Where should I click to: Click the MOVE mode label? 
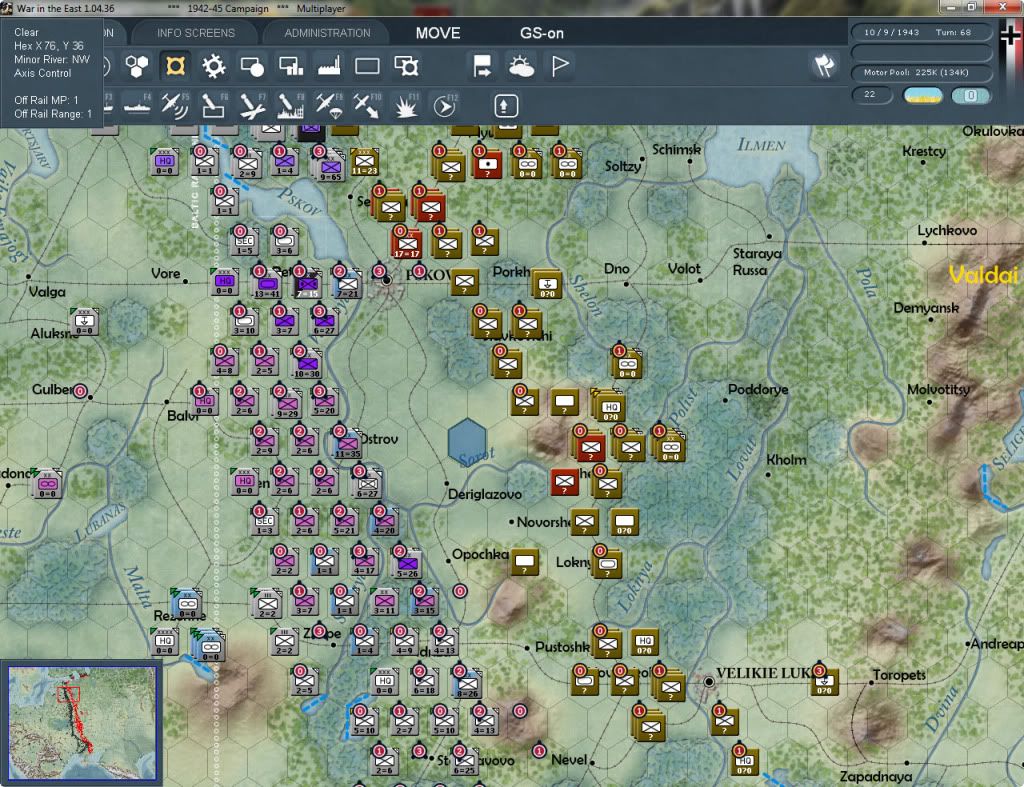tap(438, 33)
